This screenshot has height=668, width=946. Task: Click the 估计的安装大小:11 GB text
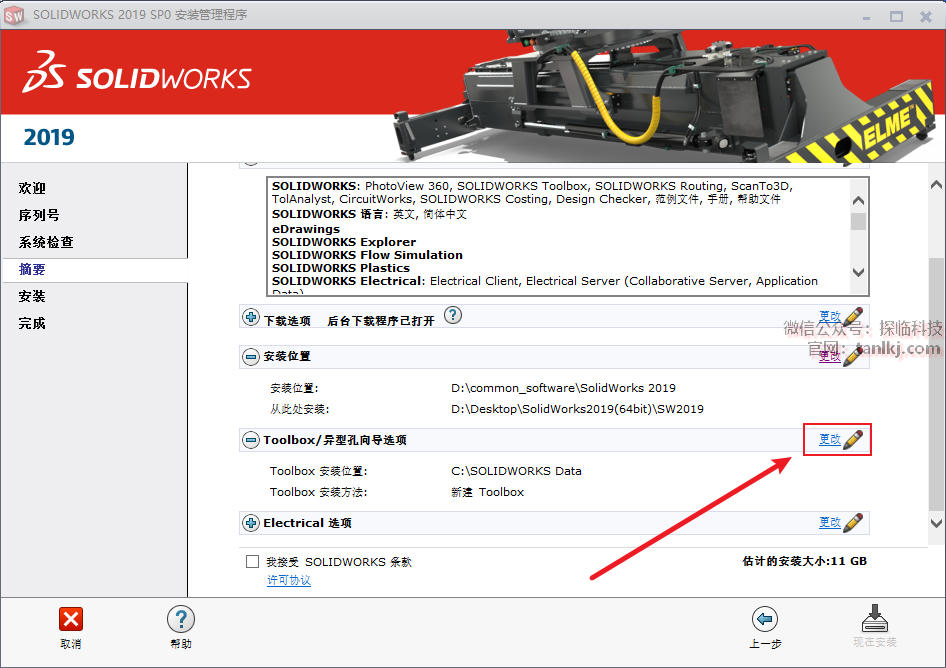pos(804,561)
